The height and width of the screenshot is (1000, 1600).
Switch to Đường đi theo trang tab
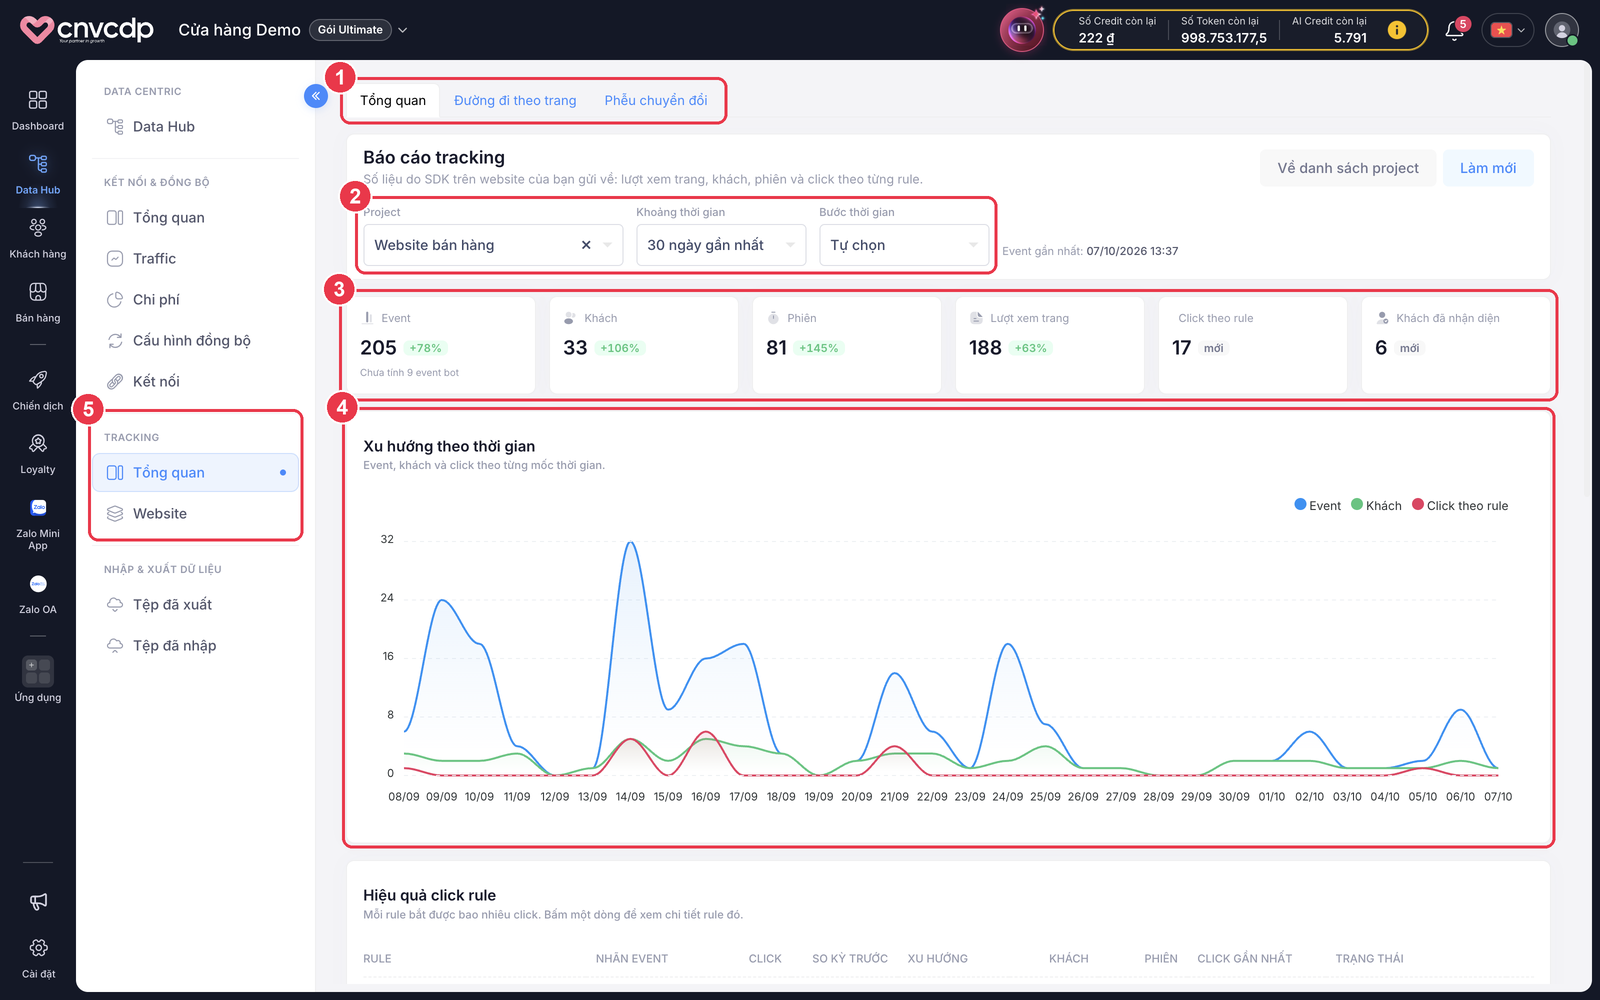[515, 100]
